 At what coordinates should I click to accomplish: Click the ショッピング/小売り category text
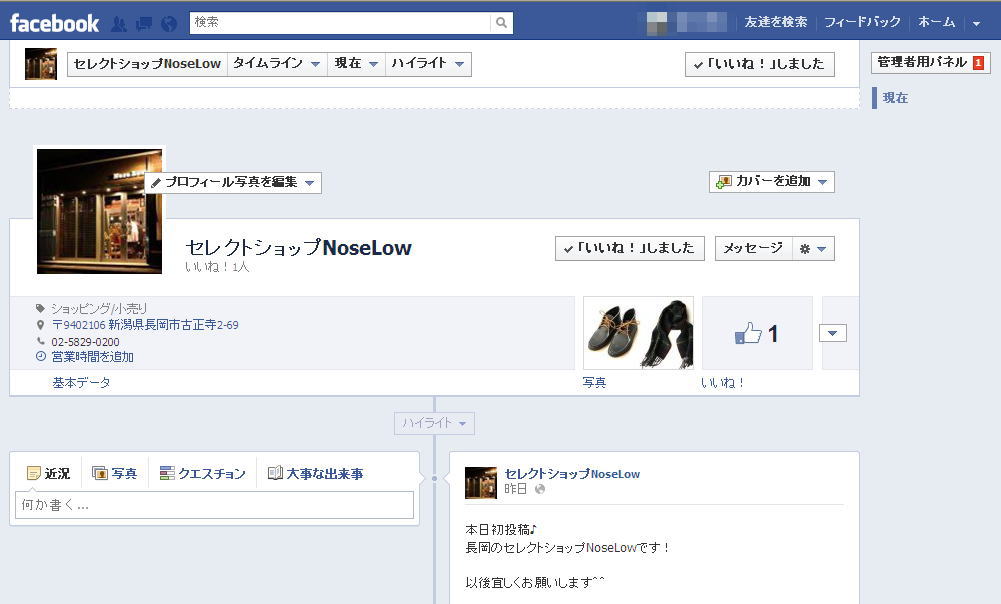[x=99, y=309]
